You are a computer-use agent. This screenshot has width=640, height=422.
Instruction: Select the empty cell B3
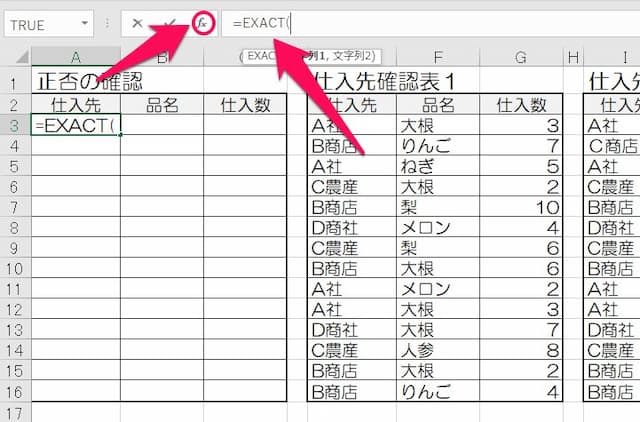(162, 125)
